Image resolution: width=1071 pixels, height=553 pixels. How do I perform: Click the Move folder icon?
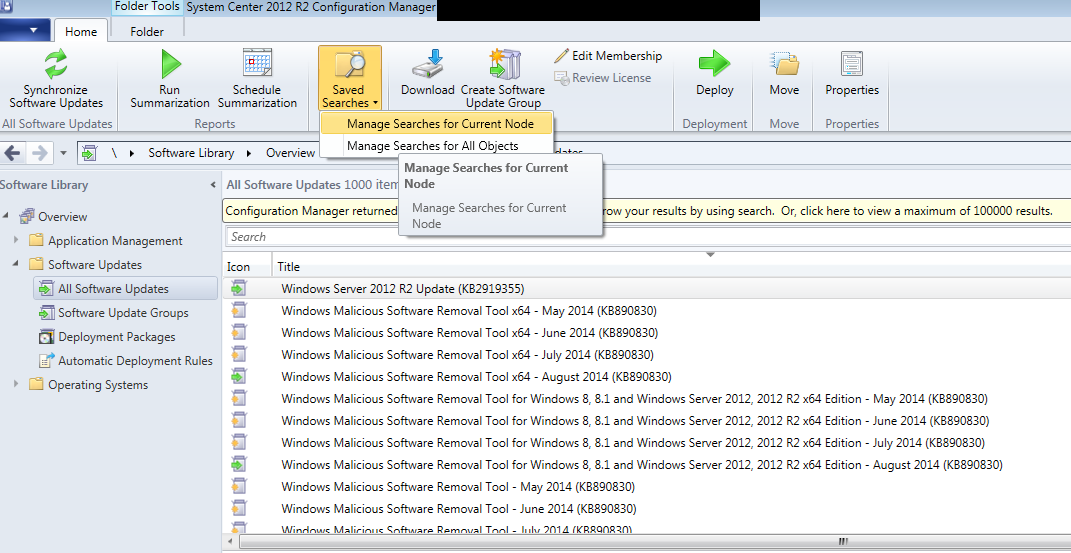[784, 63]
